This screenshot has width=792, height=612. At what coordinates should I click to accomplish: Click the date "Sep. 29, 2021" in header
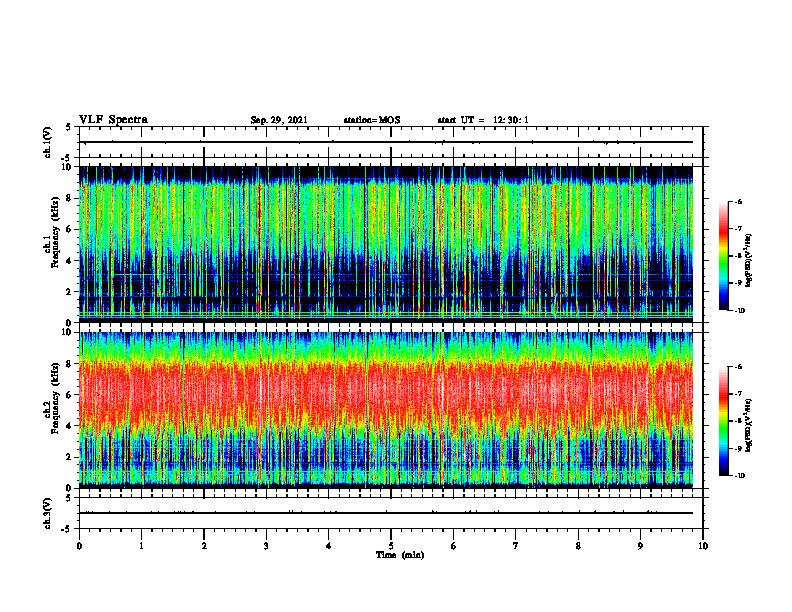point(279,120)
